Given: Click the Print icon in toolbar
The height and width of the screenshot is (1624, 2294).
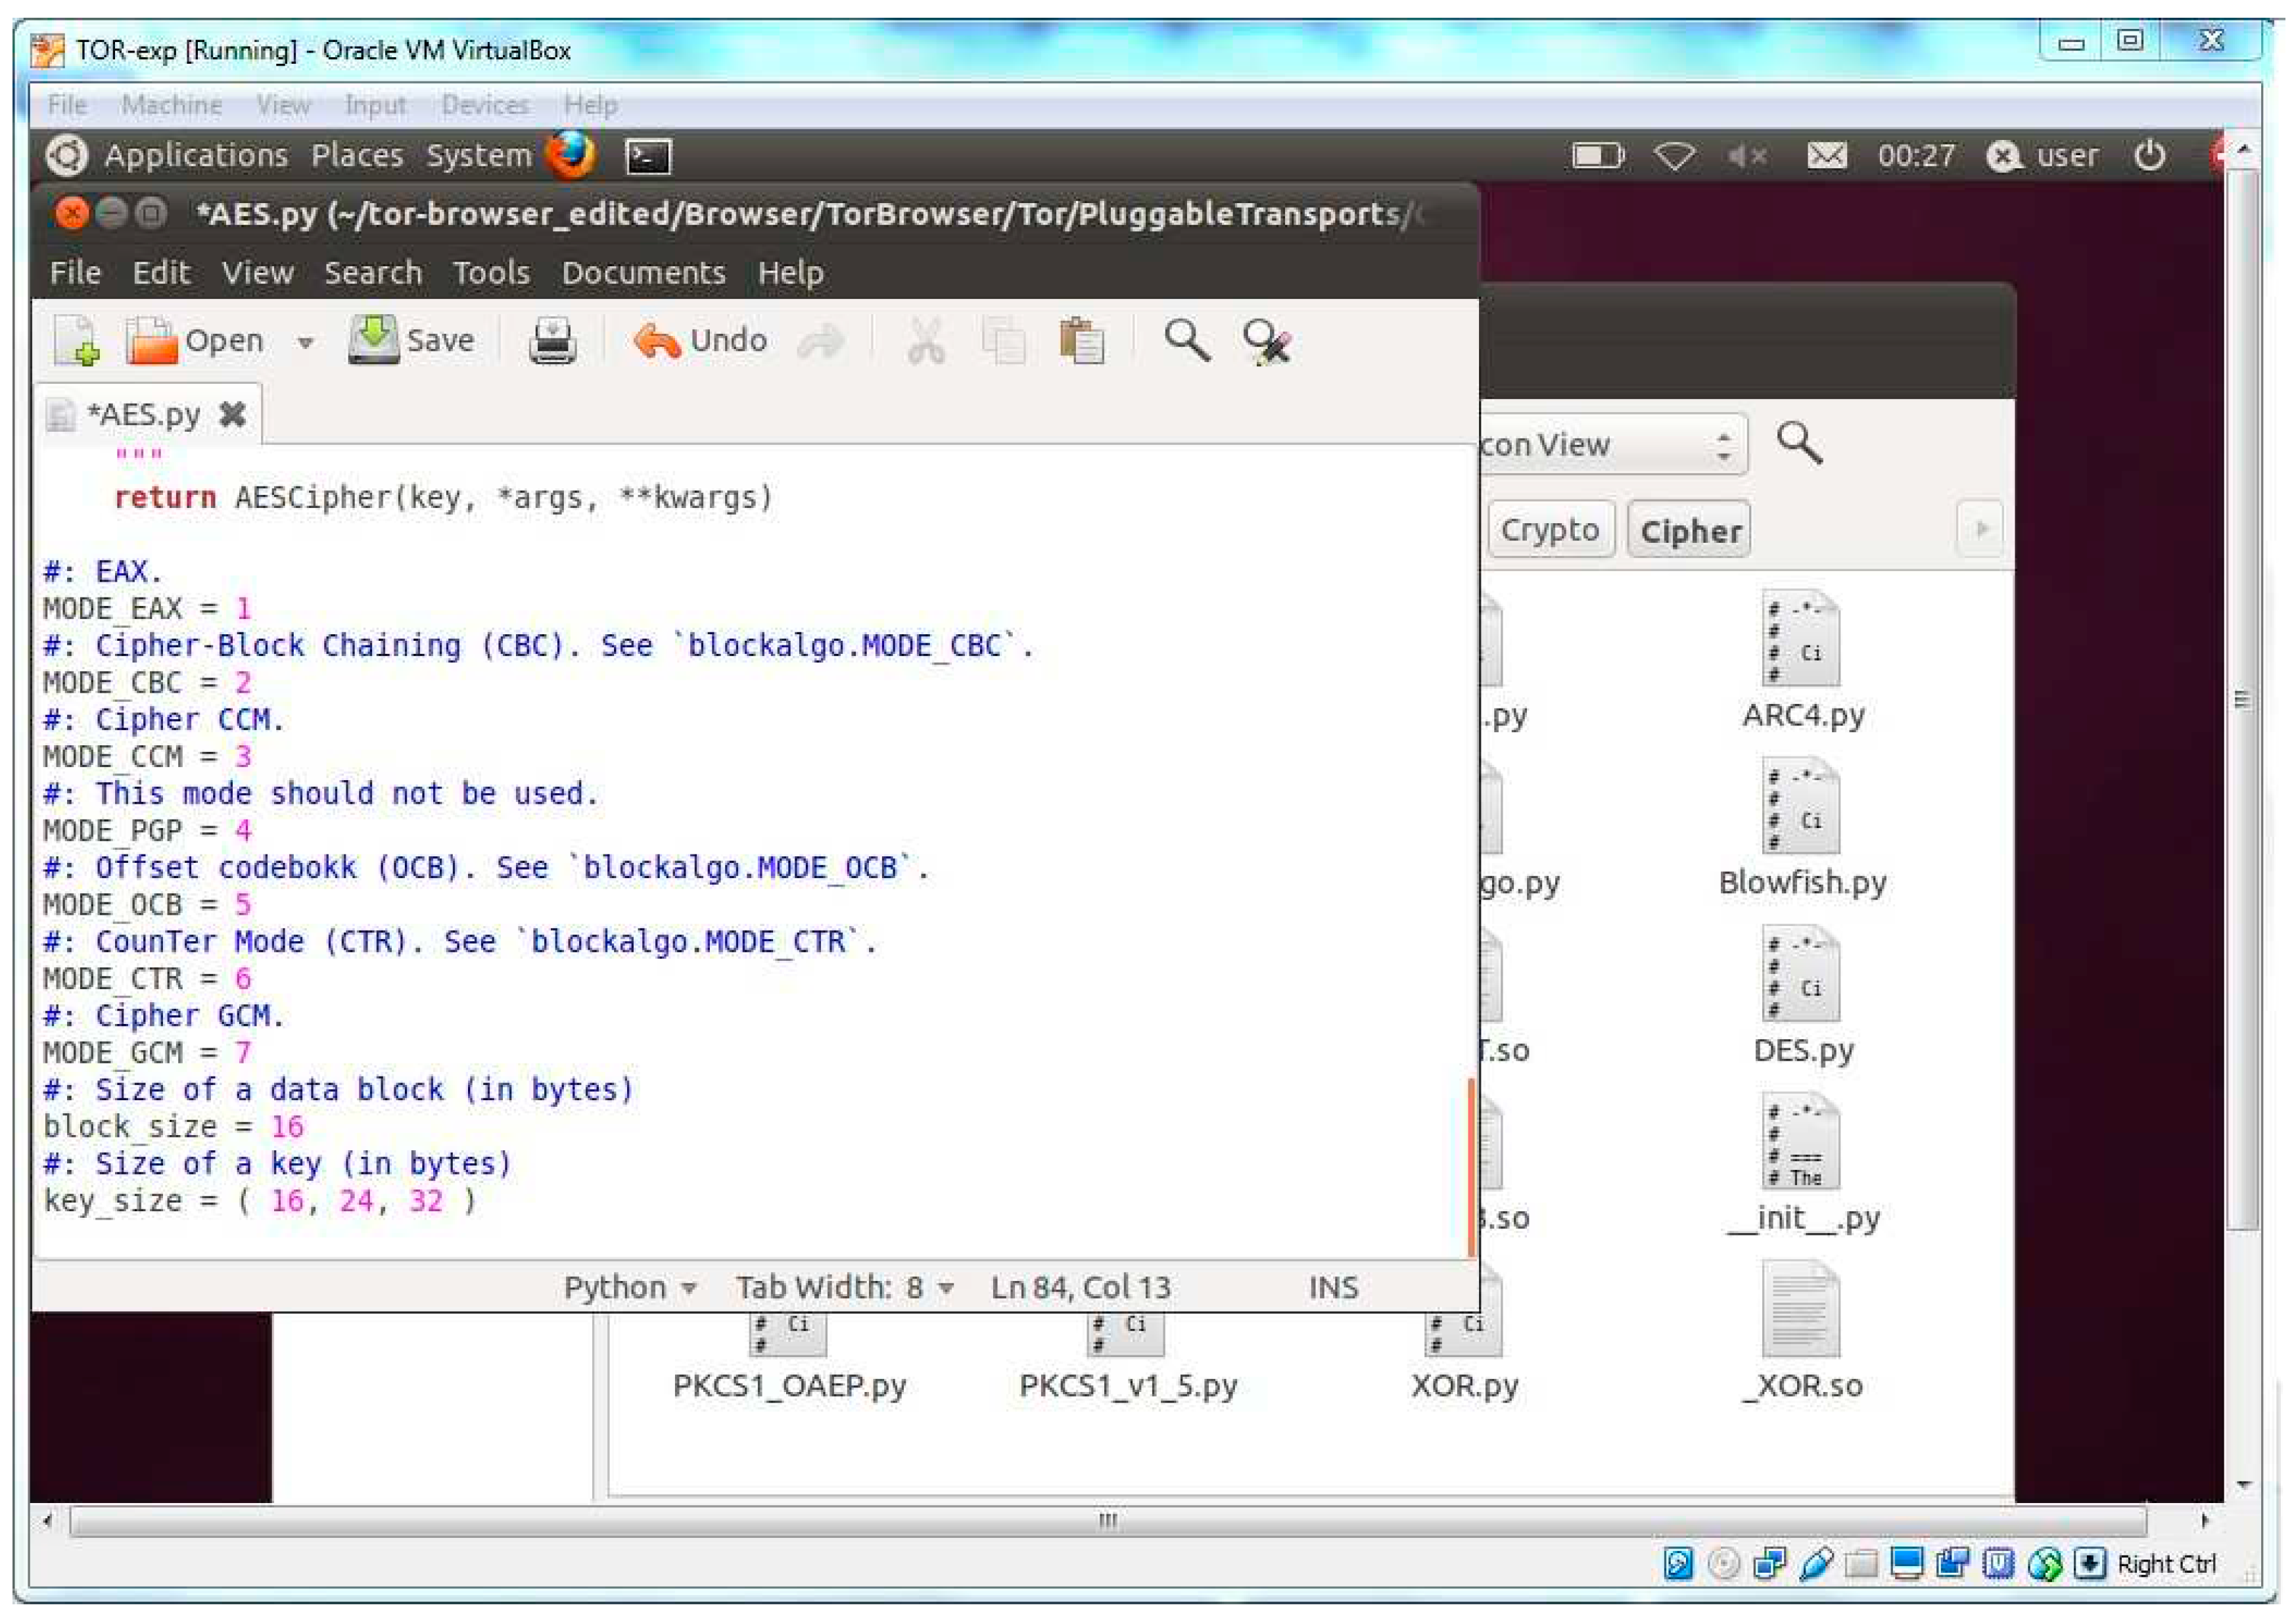Looking at the screenshot, I should point(552,341).
